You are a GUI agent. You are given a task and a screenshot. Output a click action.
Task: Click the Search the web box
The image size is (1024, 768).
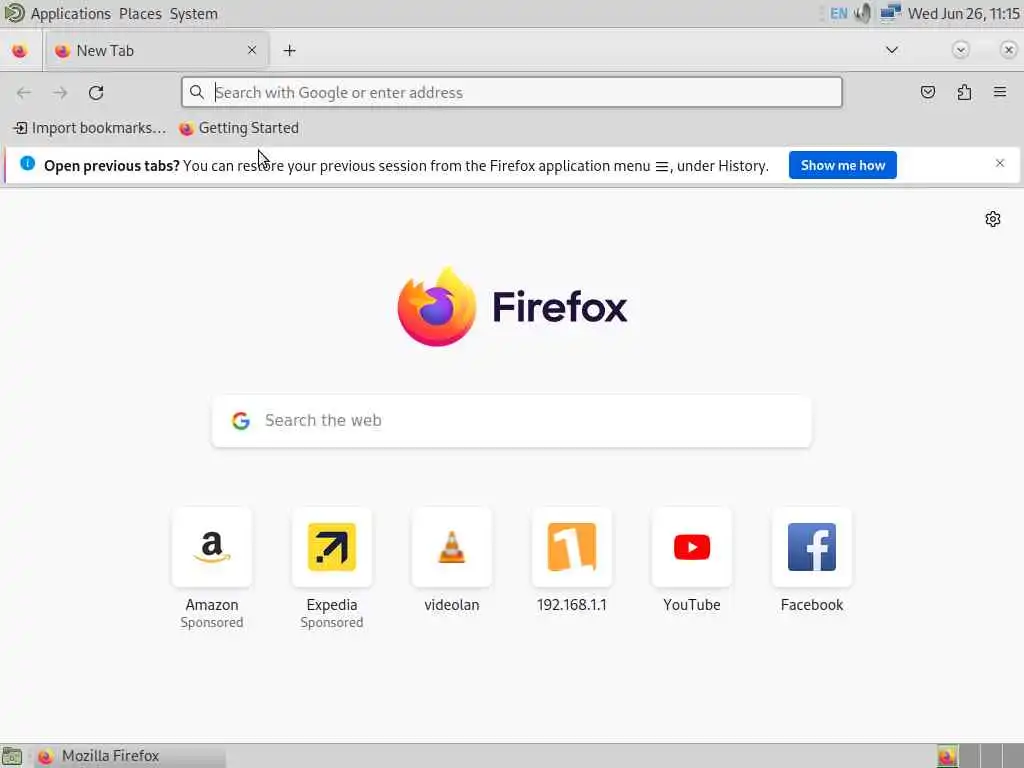coord(512,421)
